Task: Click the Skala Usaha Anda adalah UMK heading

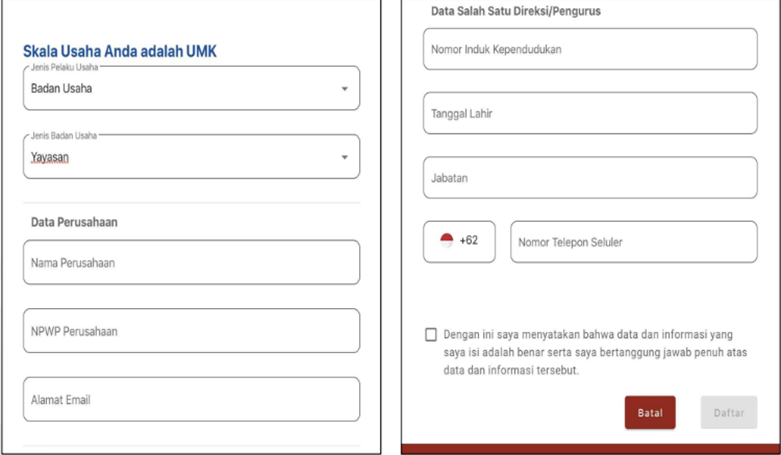Action: coord(120,51)
